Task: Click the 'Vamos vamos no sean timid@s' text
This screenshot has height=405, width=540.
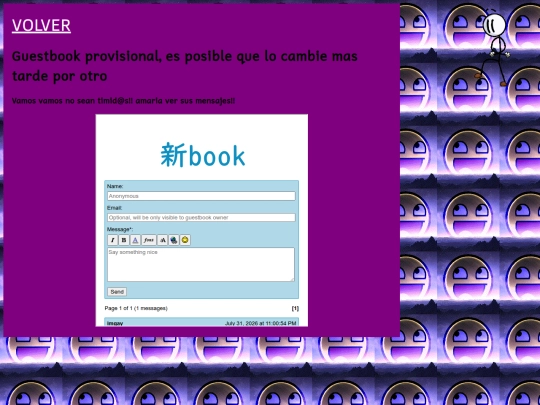Action: coord(123,101)
